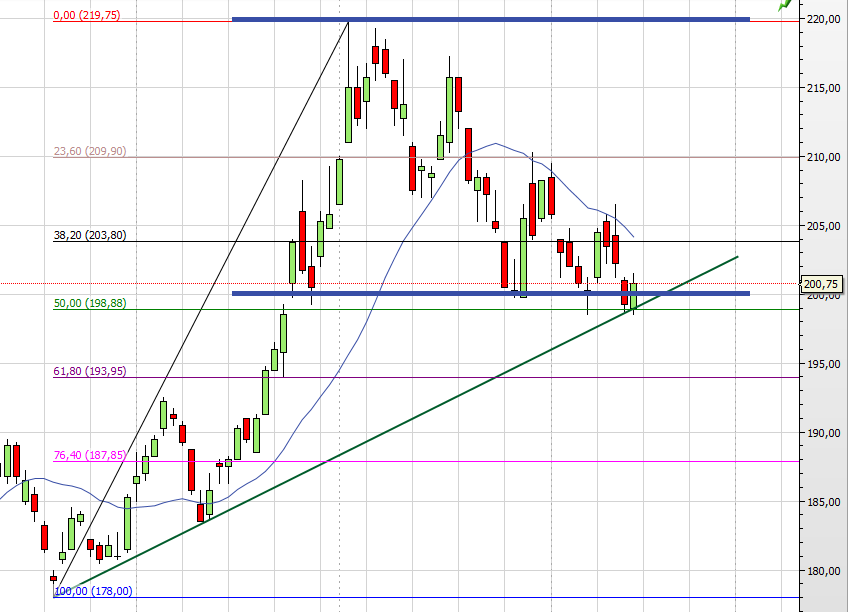Click the last green candle on the chart

pyautogui.click(x=633, y=295)
